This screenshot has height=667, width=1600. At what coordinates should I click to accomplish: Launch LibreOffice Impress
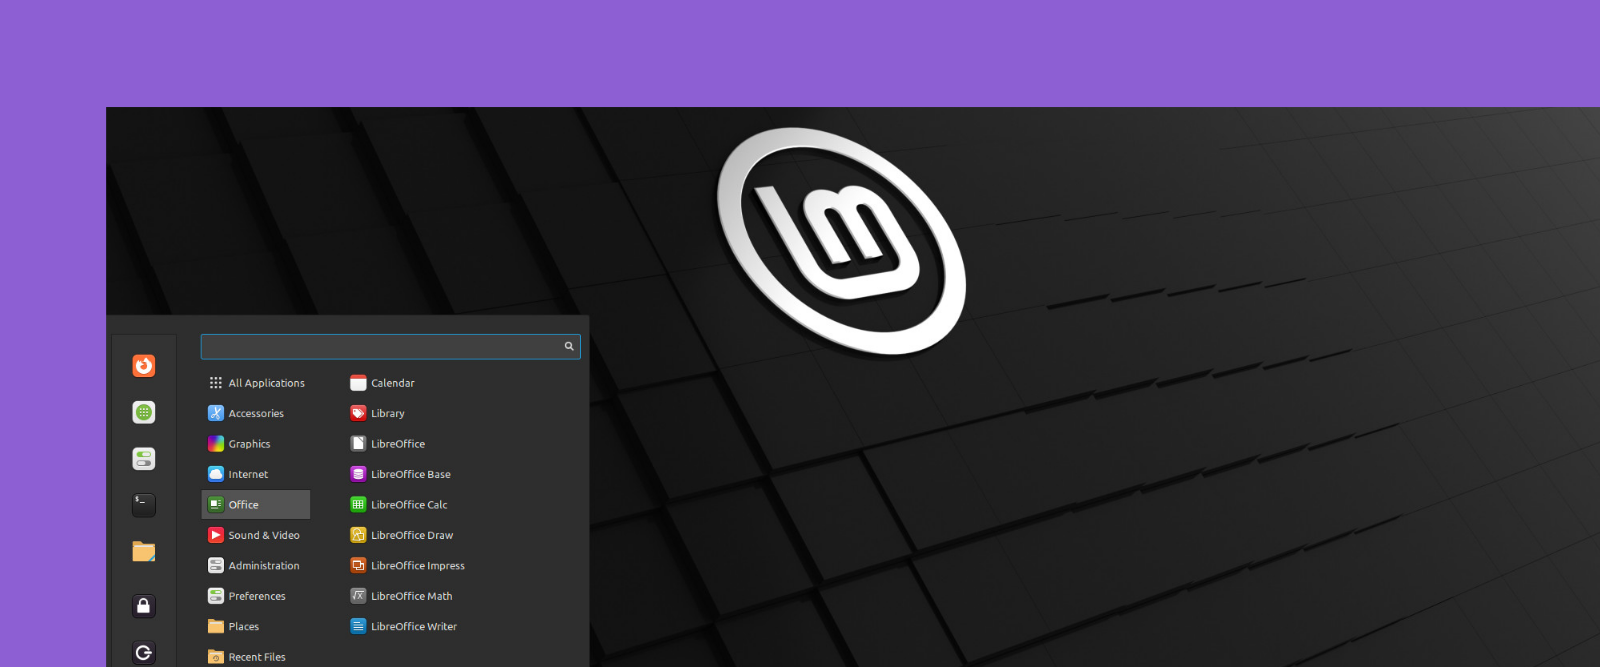[x=407, y=566]
